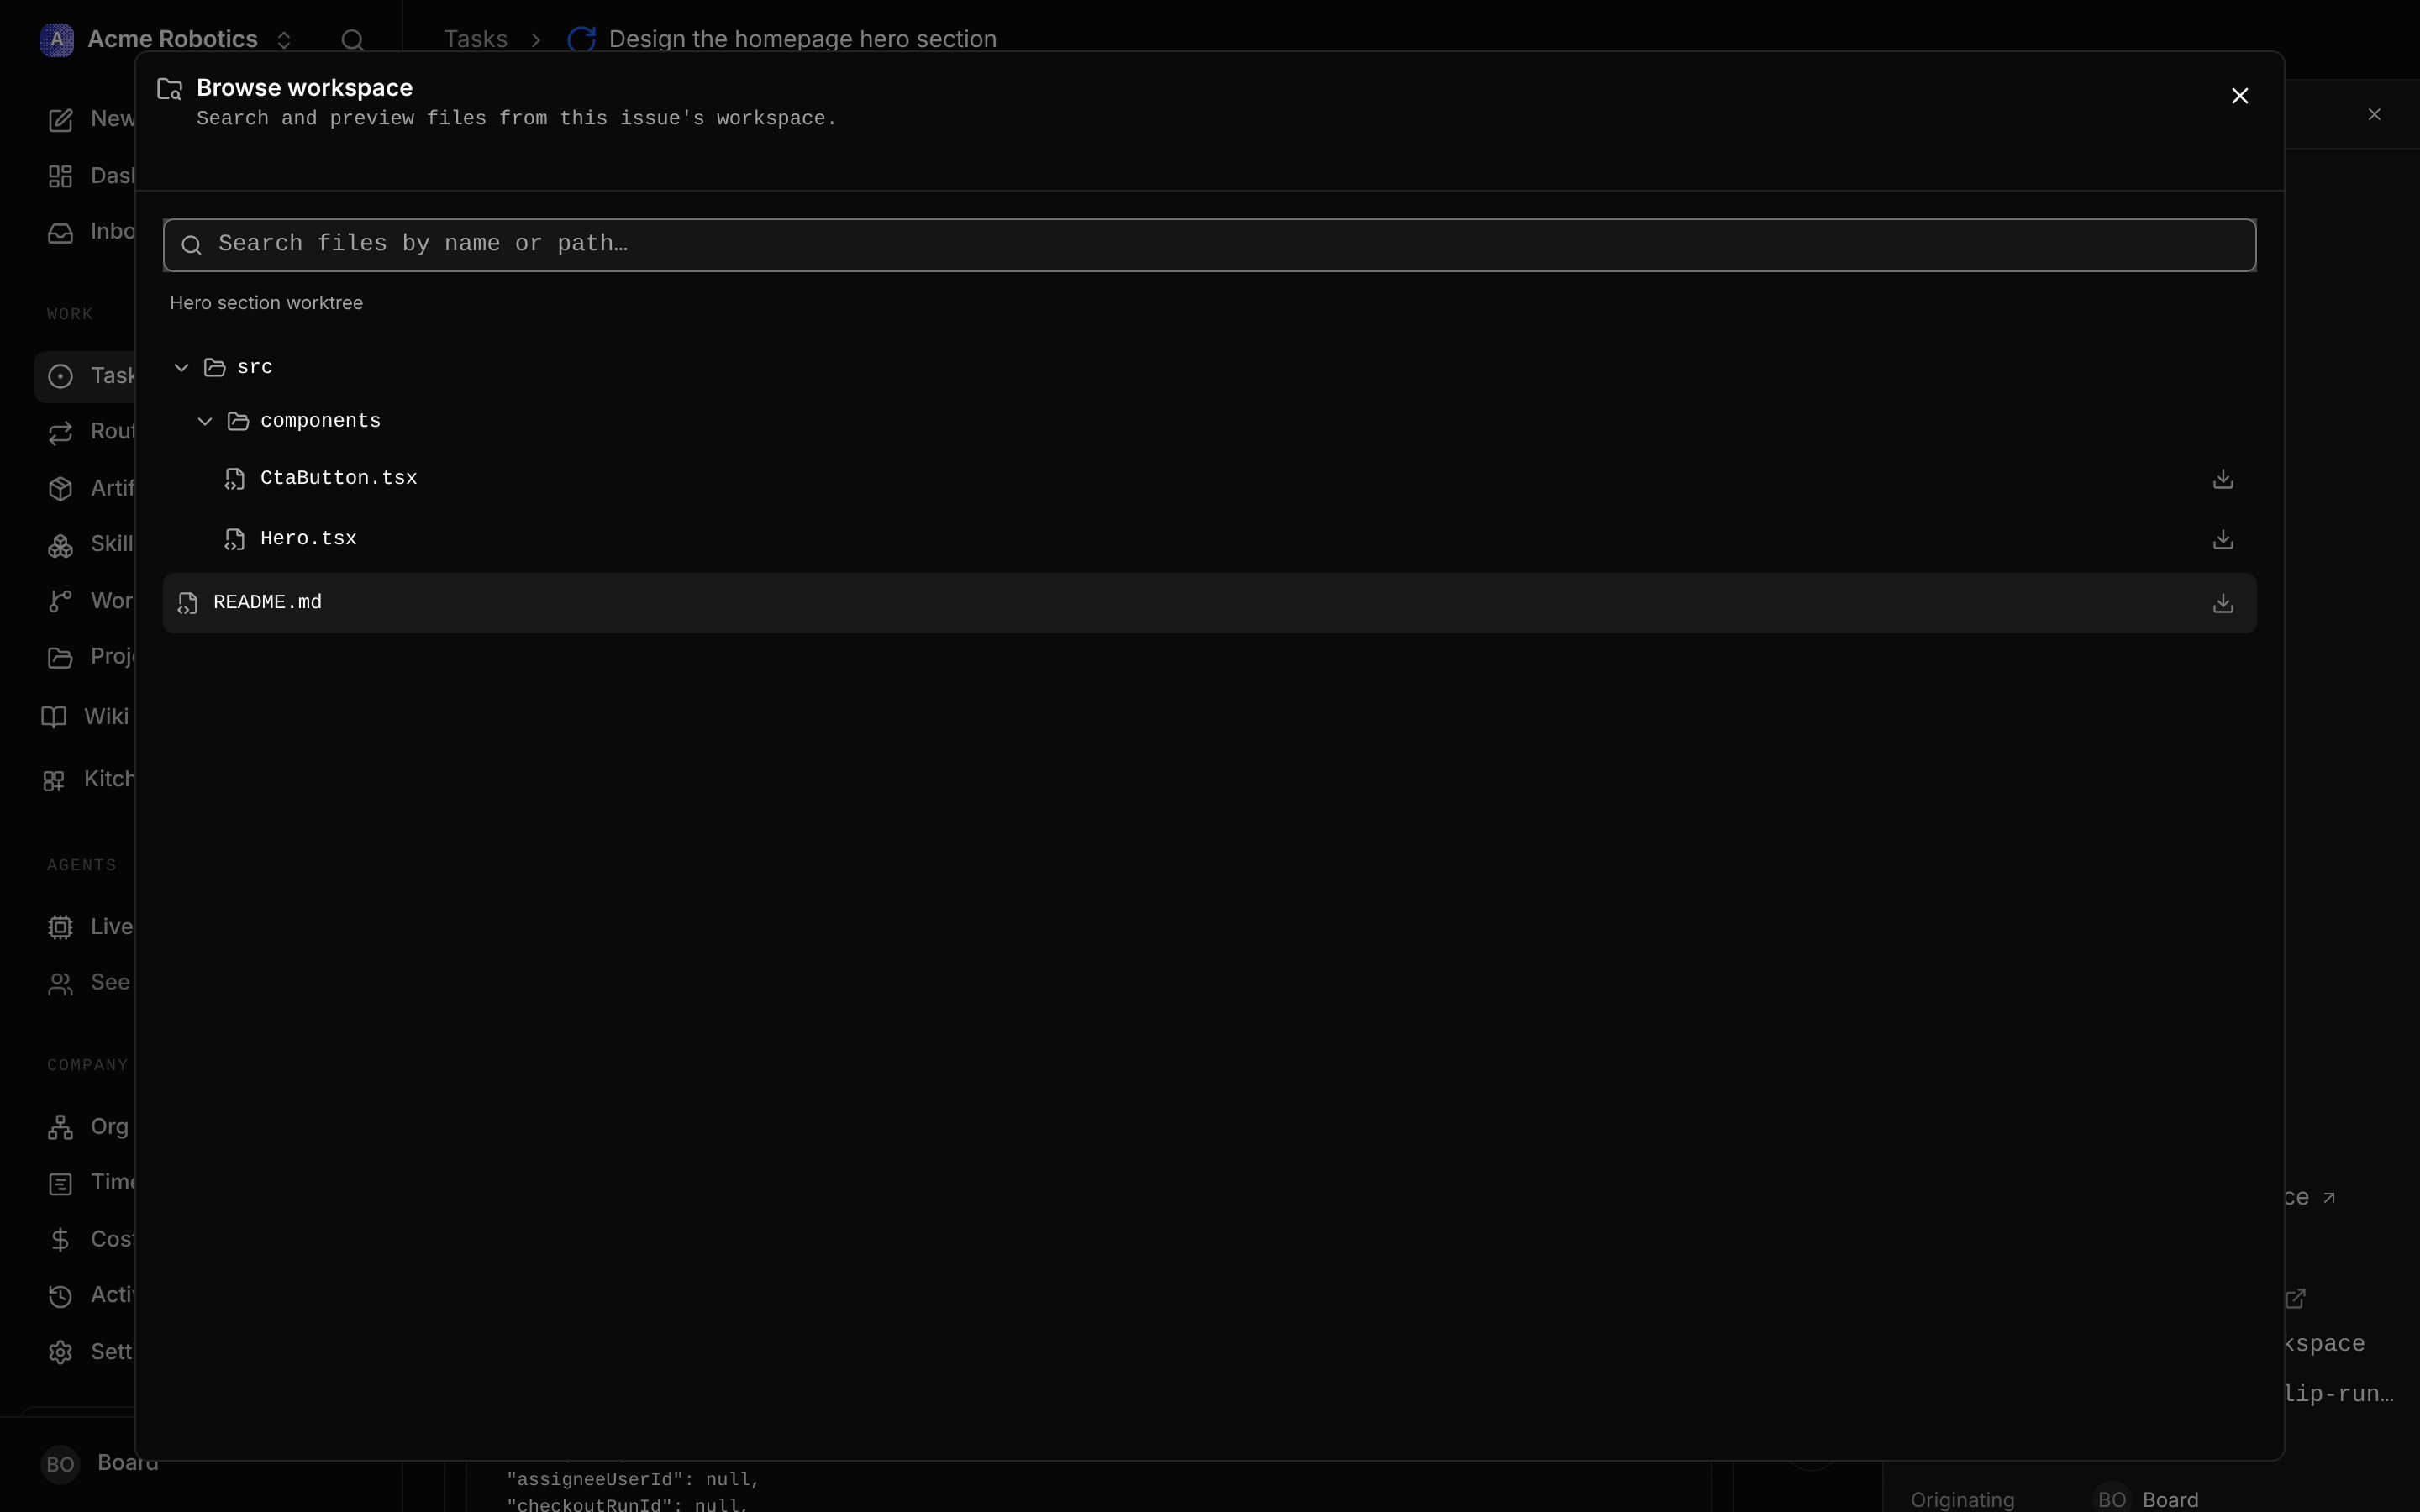Screen dimensions: 2420x1512
Task: Open the Tasks sidebar icon
Action: click(60, 376)
